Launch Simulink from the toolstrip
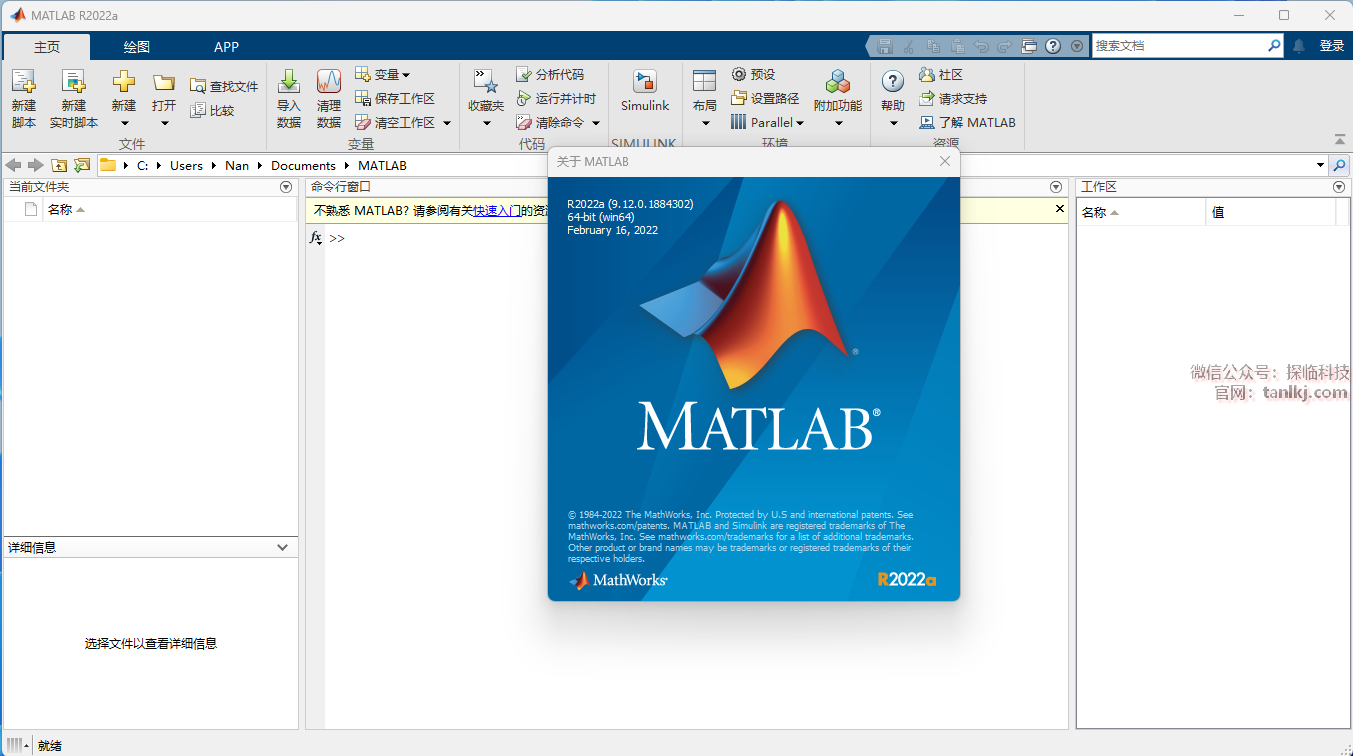This screenshot has height=756, width=1353. coord(645,91)
